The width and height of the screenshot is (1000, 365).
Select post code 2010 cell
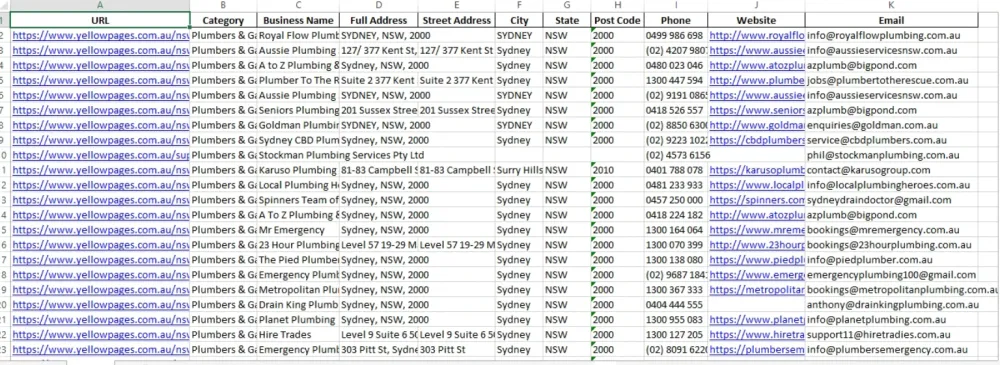(x=617, y=170)
